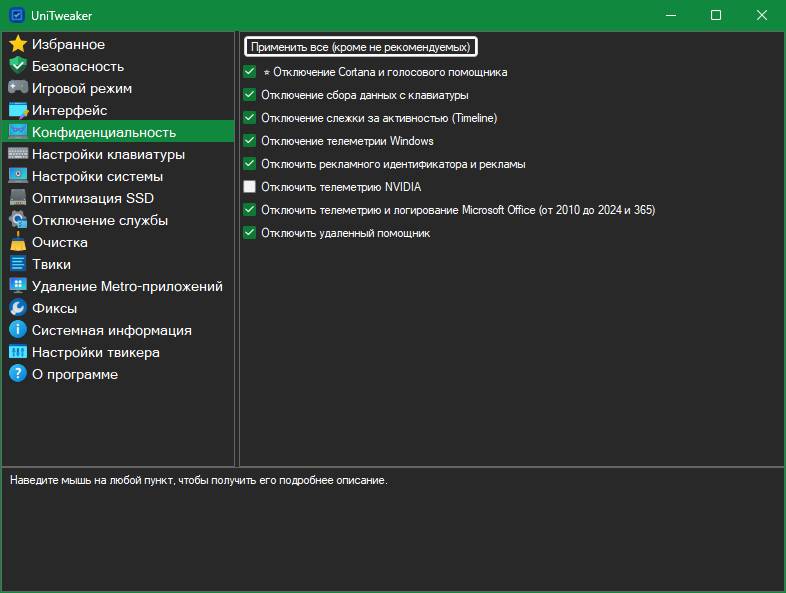
Task: Toggle Отключение сбора данных с клавиатуры
Action: 250,95
